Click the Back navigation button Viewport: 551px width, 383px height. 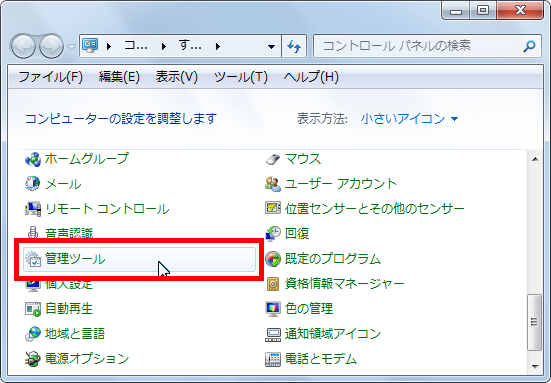pyautogui.click(x=23, y=46)
